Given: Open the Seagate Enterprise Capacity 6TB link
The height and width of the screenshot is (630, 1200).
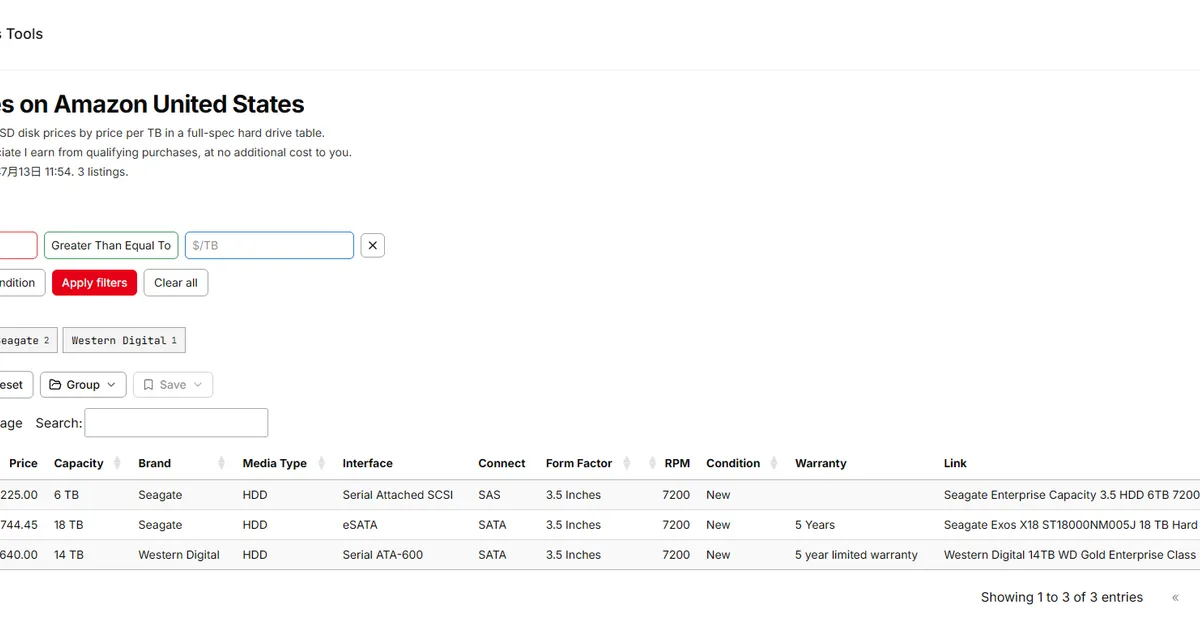Looking at the screenshot, I should 1072,495.
